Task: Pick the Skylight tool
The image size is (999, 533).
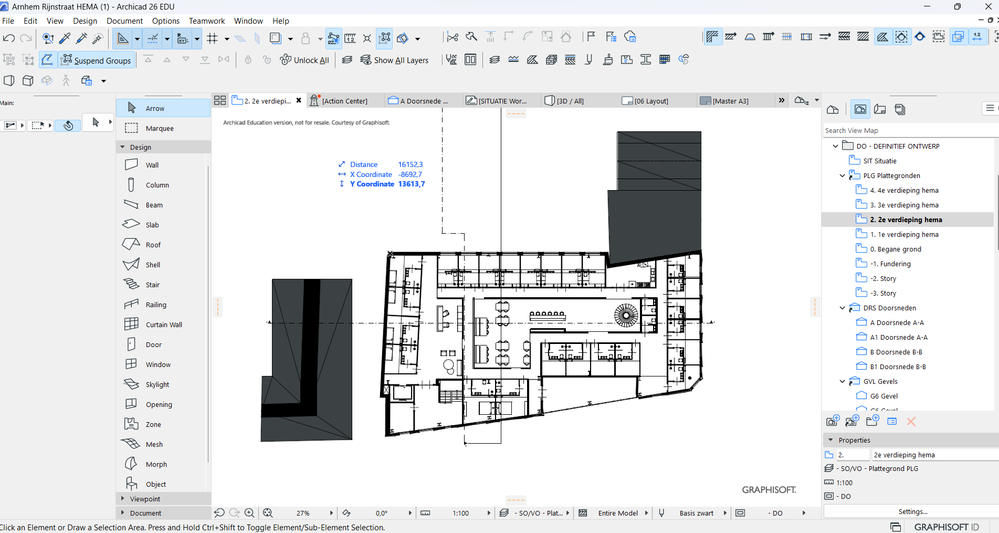Action: 158,385
